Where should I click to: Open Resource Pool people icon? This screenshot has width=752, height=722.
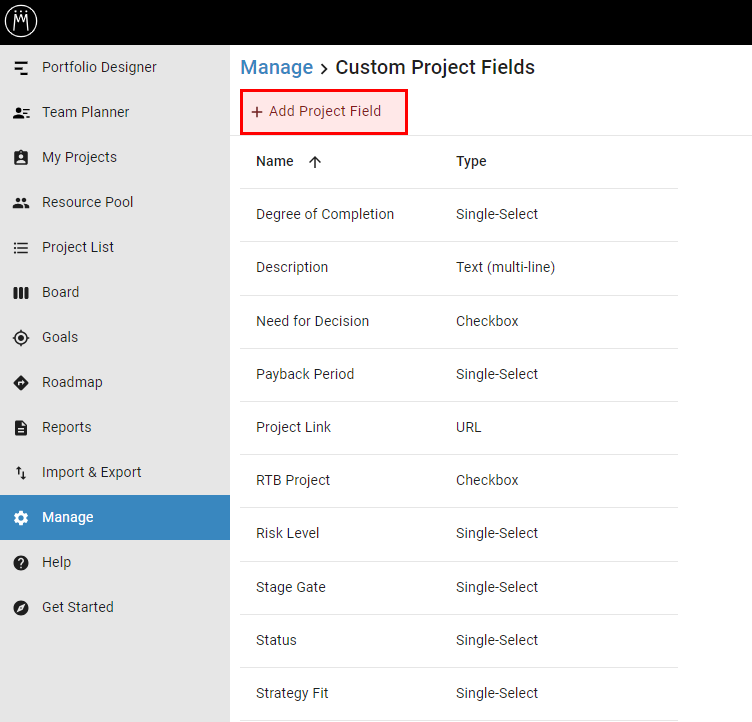coord(21,202)
